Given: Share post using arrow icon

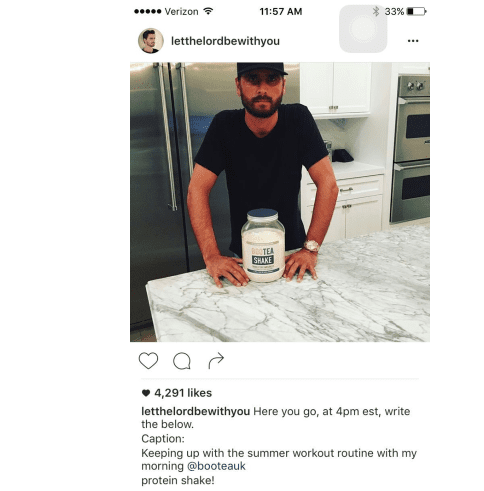Looking at the screenshot, I should 216,360.
